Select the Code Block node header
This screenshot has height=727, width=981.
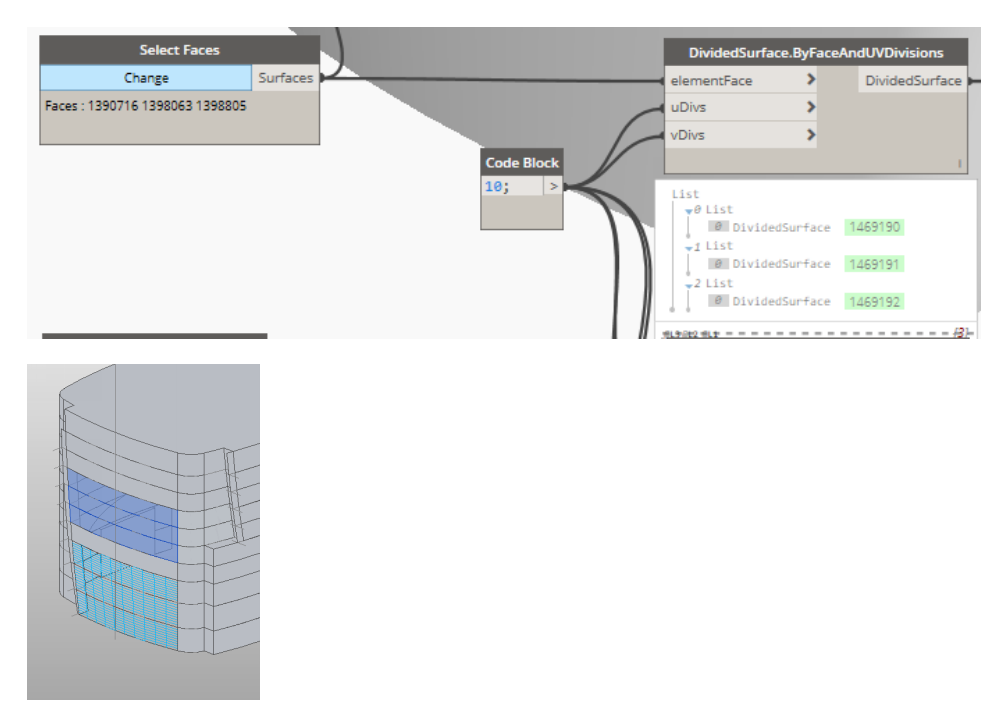point(522,163)
